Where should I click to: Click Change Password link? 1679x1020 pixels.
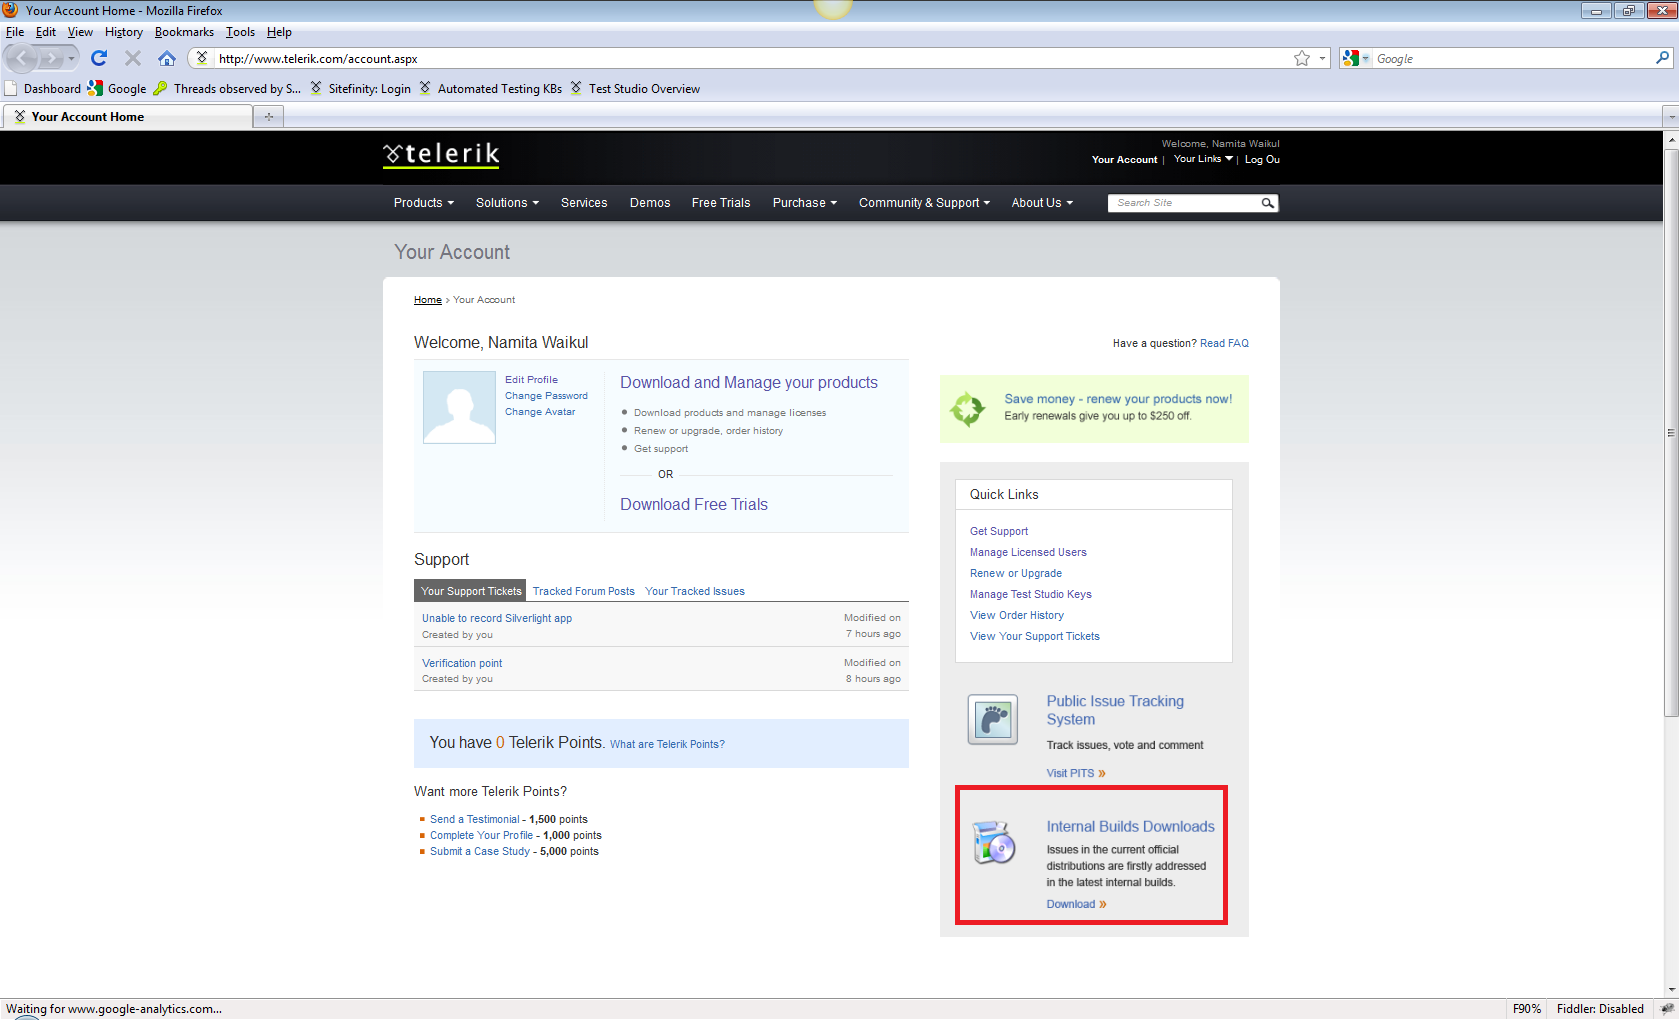(x=546, y=396)
